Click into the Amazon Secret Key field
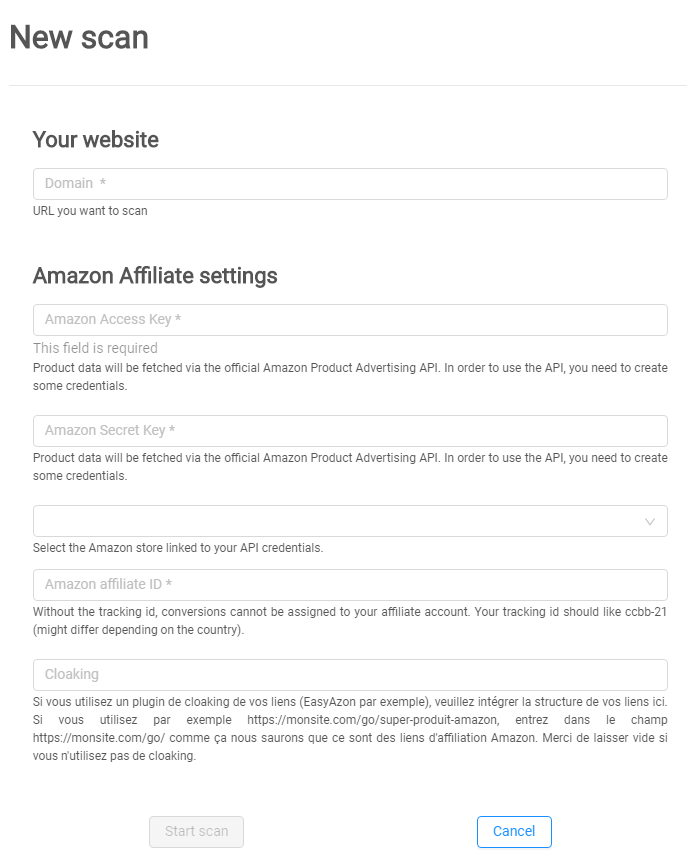The image size is (687, 854). pos(349,431)
